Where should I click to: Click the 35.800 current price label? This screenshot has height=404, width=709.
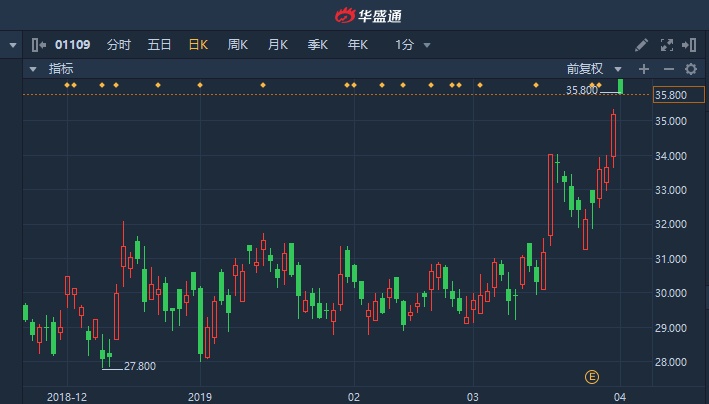[679, 95]
